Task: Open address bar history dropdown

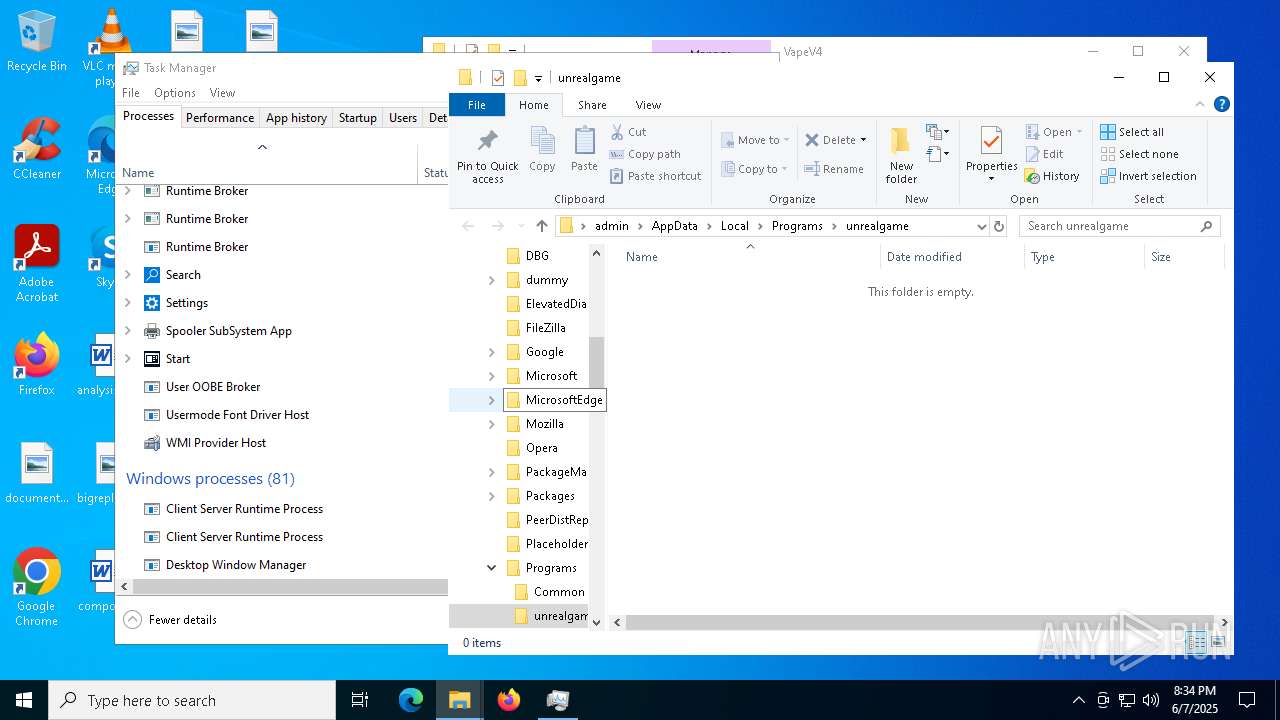Action: (x=981, y=226)
